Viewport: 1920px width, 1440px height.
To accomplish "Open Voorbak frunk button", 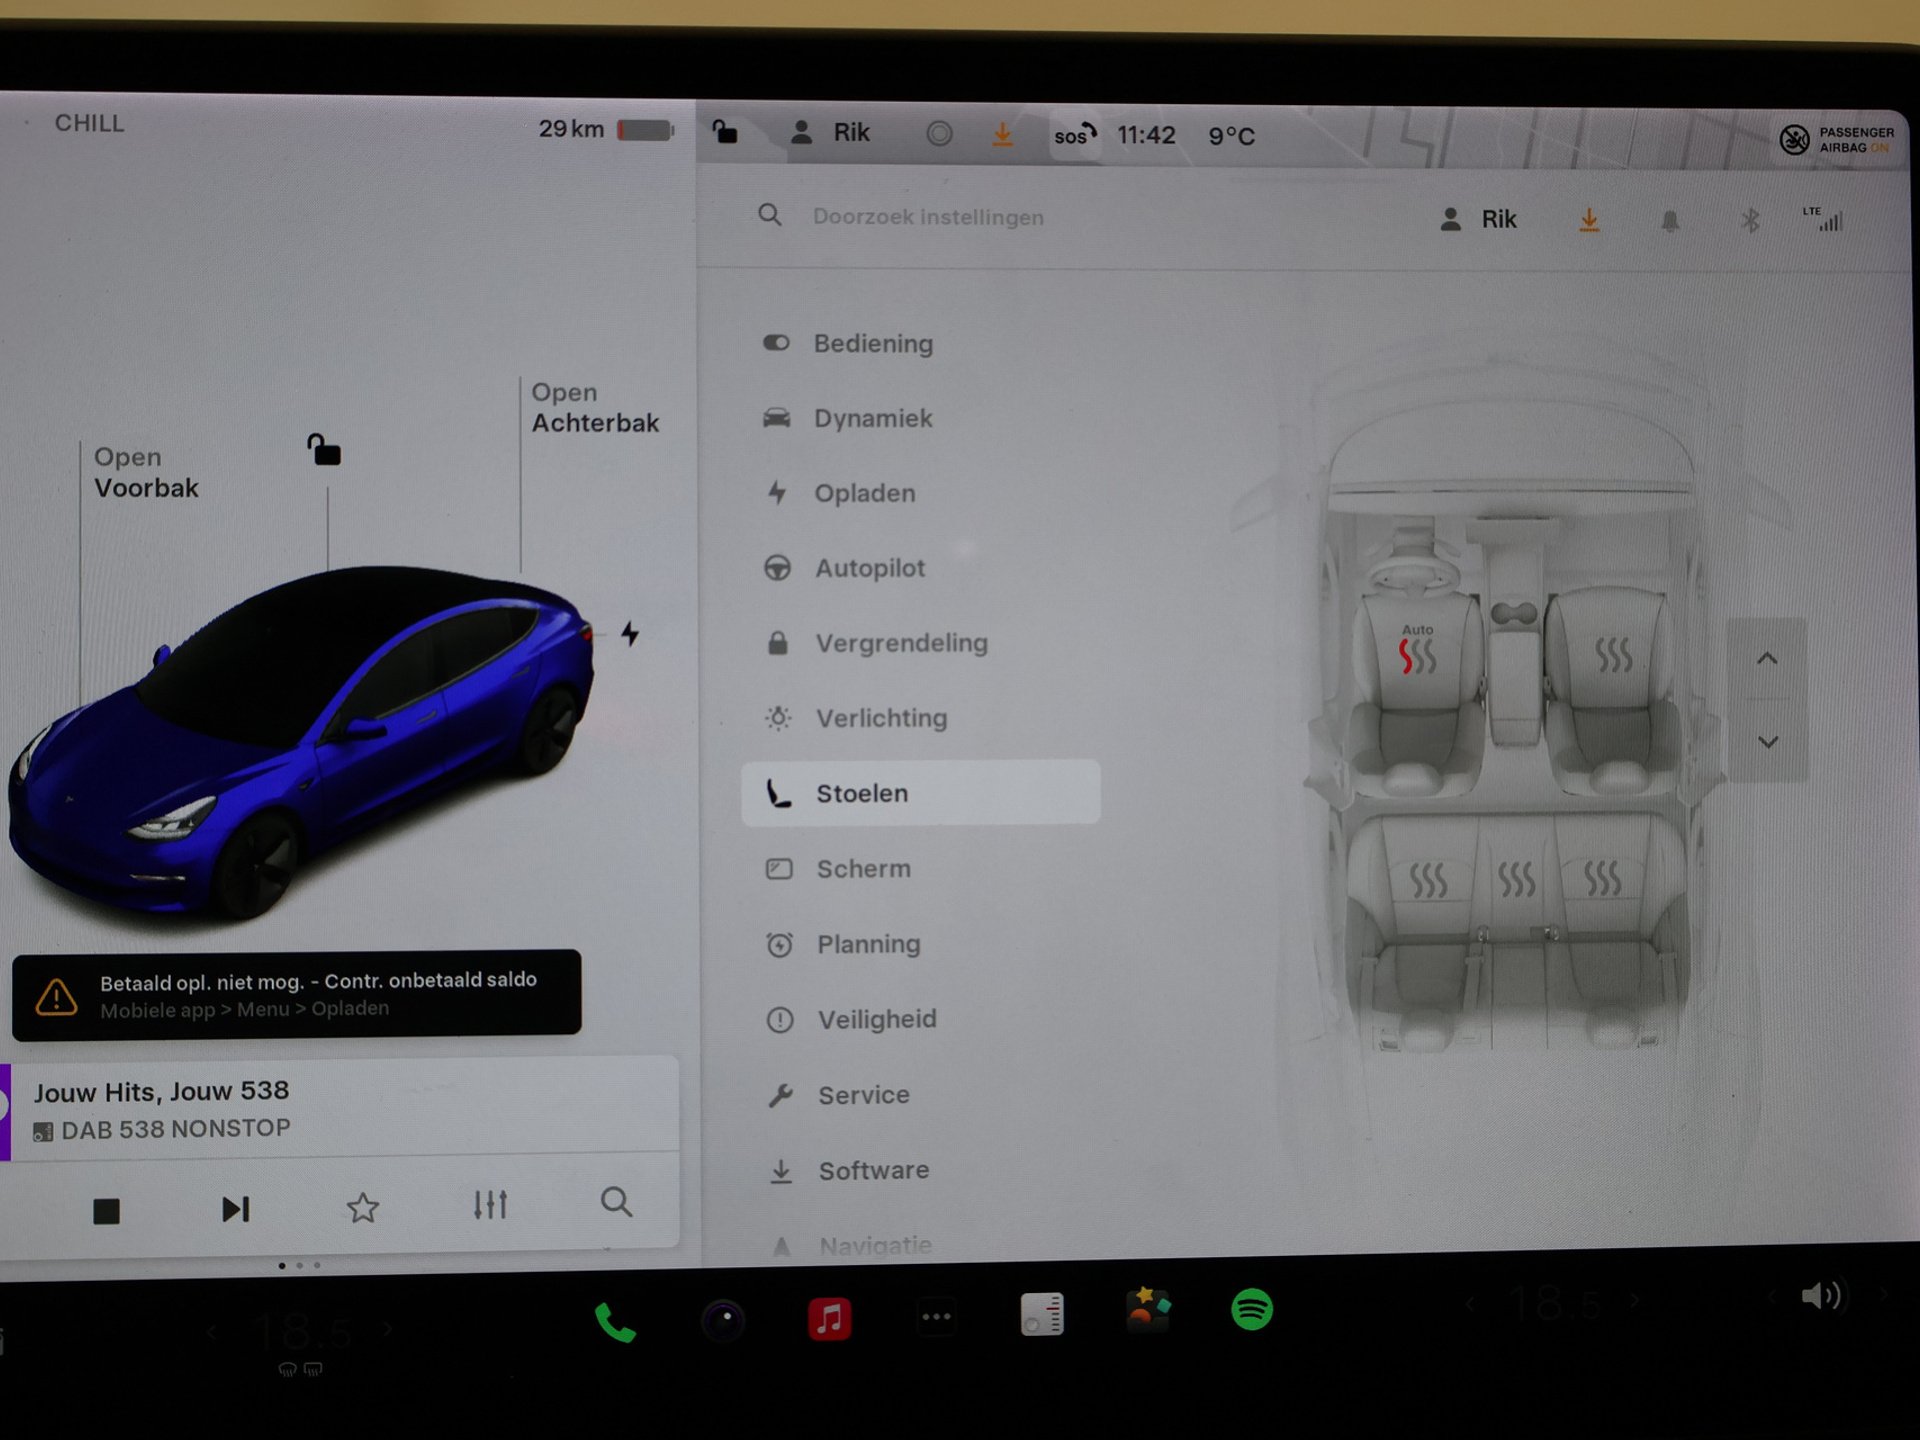I will click(146, 473).
